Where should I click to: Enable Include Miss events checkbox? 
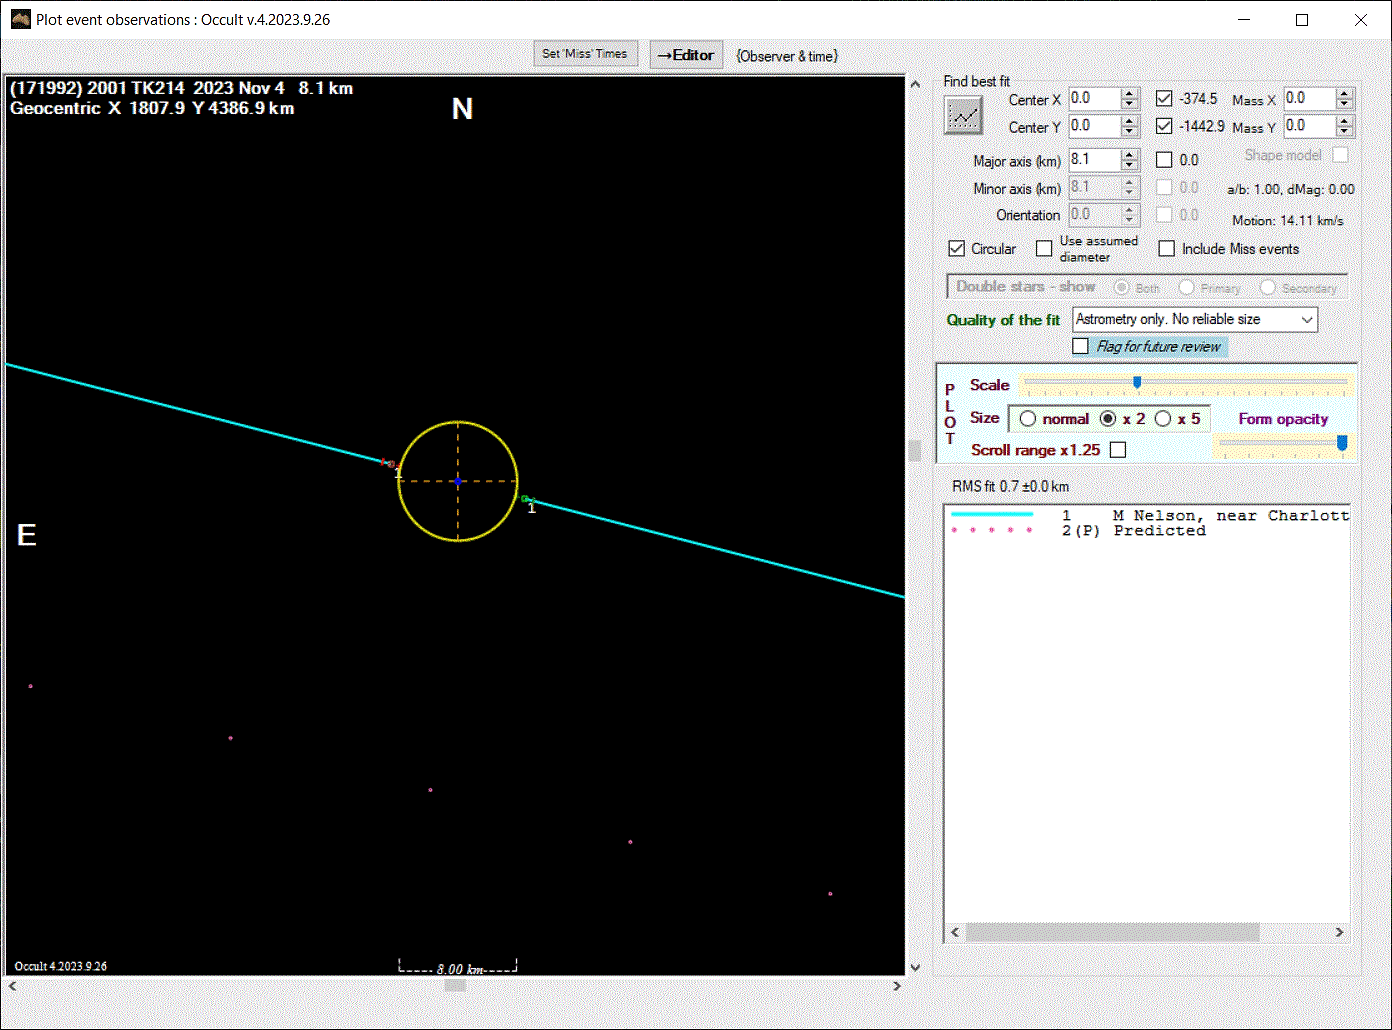[x=1166, y=249]
